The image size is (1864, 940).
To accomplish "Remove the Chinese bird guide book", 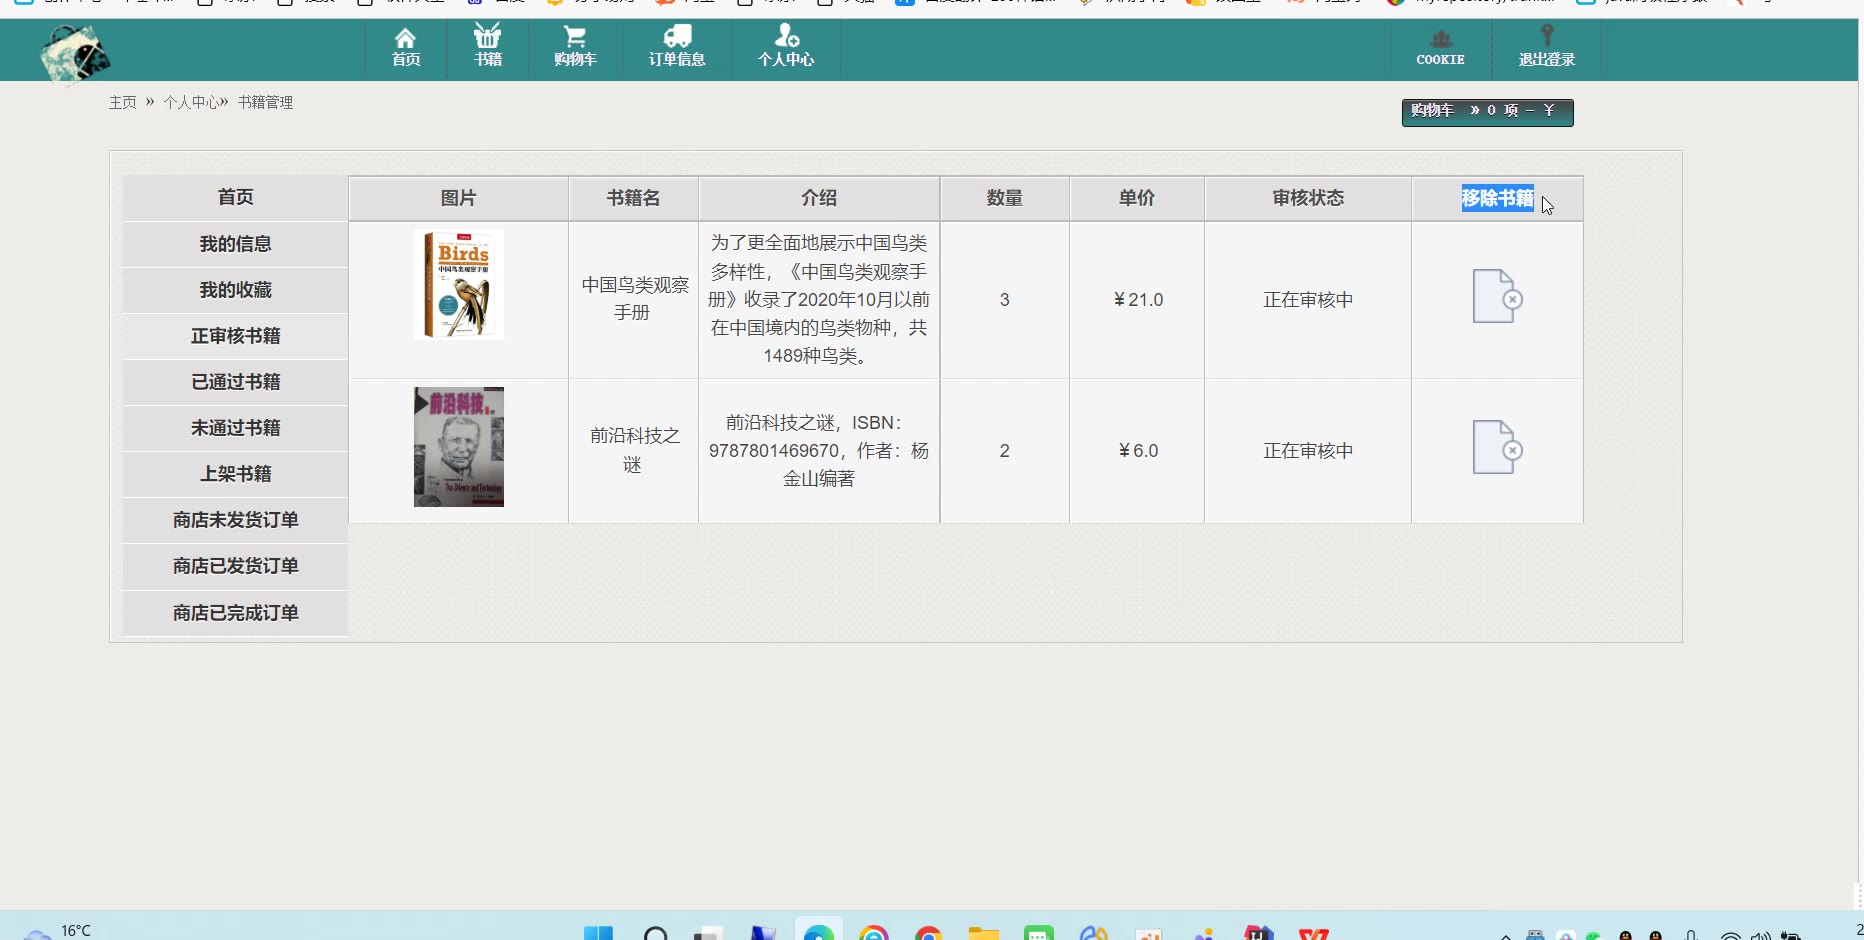I will click(x=1496, y=297).
